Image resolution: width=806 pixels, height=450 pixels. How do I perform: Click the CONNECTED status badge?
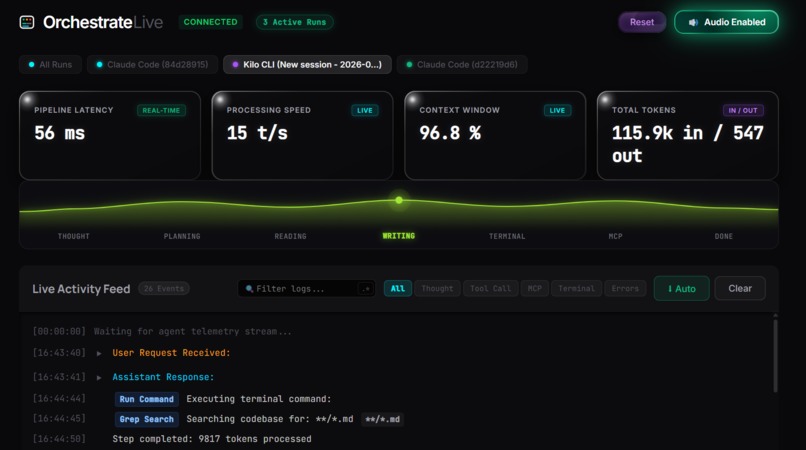click(x=211, y=22)
